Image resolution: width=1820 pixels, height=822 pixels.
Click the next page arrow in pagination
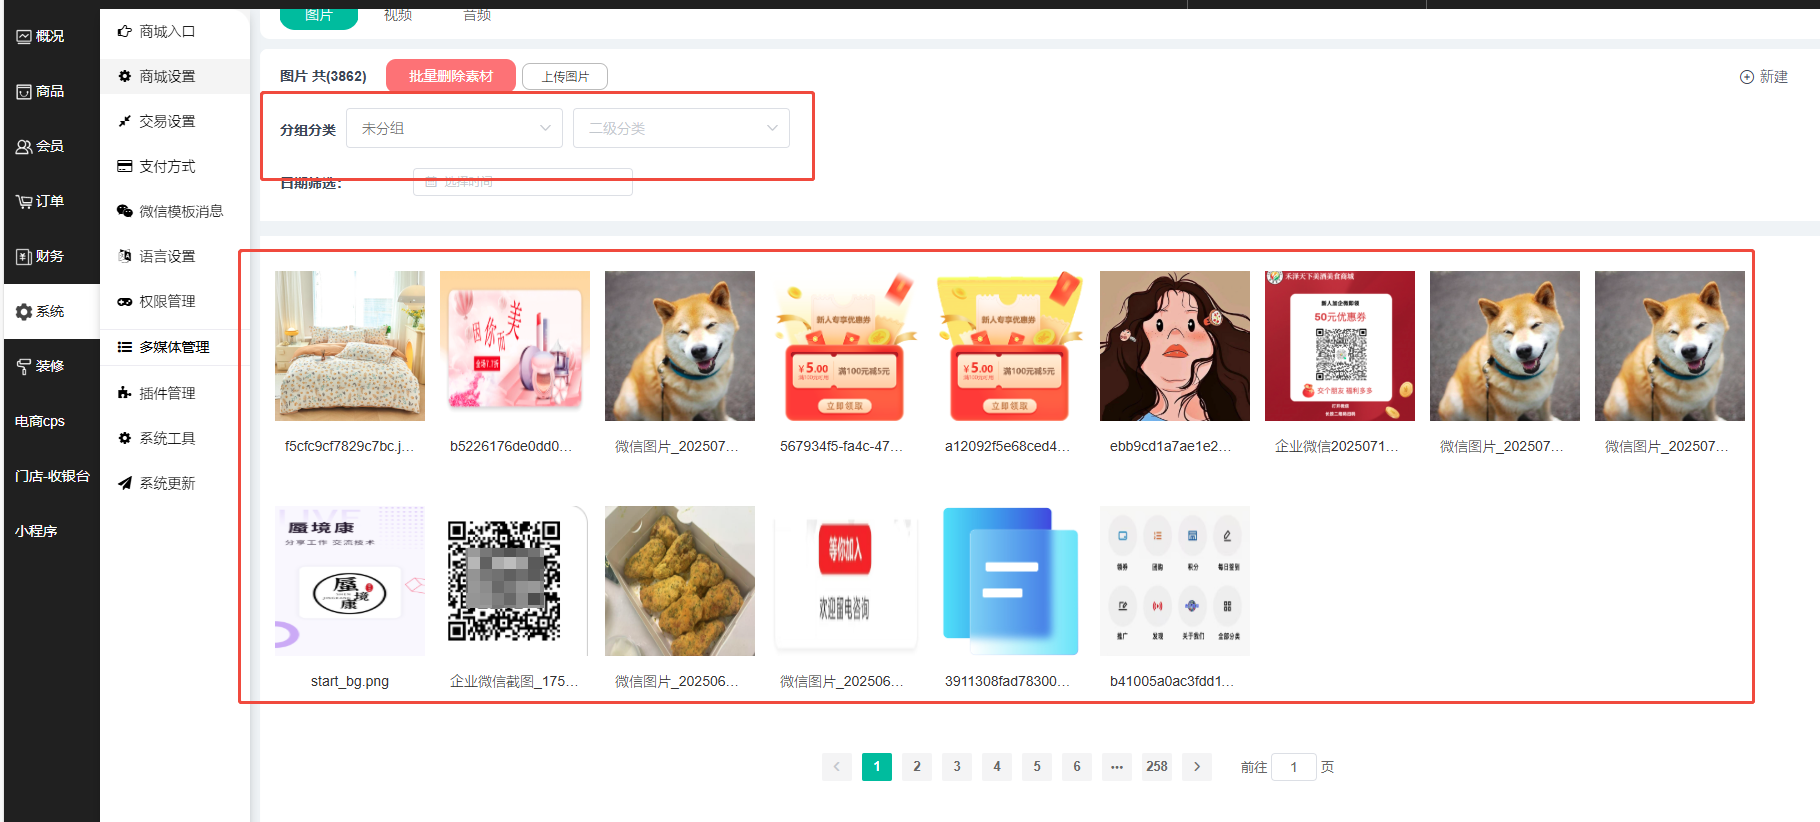click(1197, 767)
